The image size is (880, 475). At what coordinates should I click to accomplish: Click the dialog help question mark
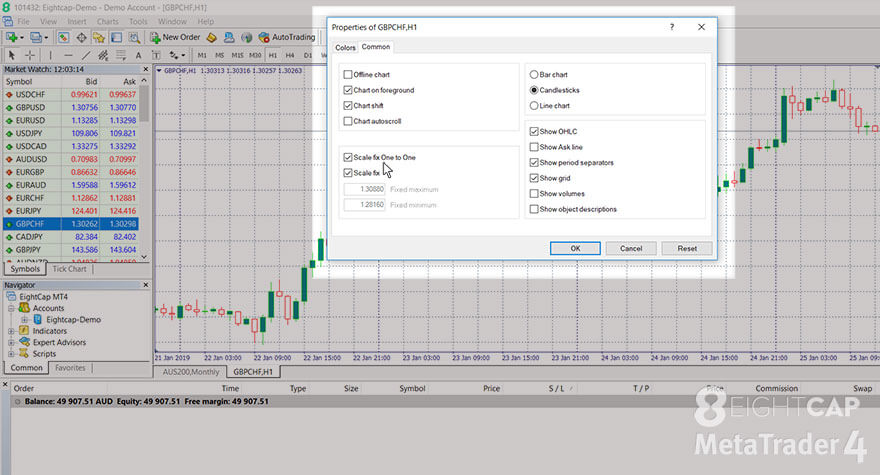[672, 27]
